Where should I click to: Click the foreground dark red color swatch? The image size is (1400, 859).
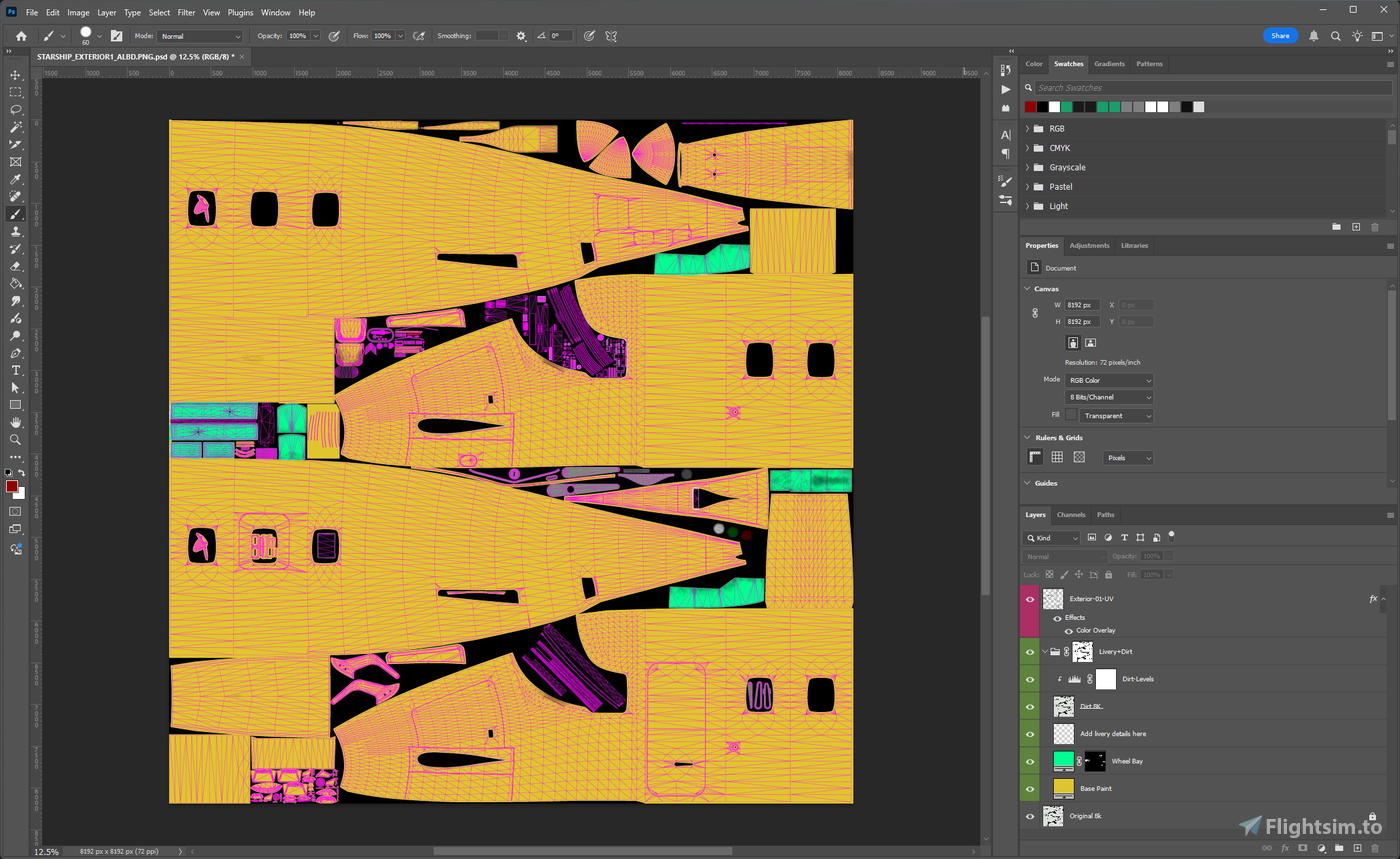[x=11, y=486]
